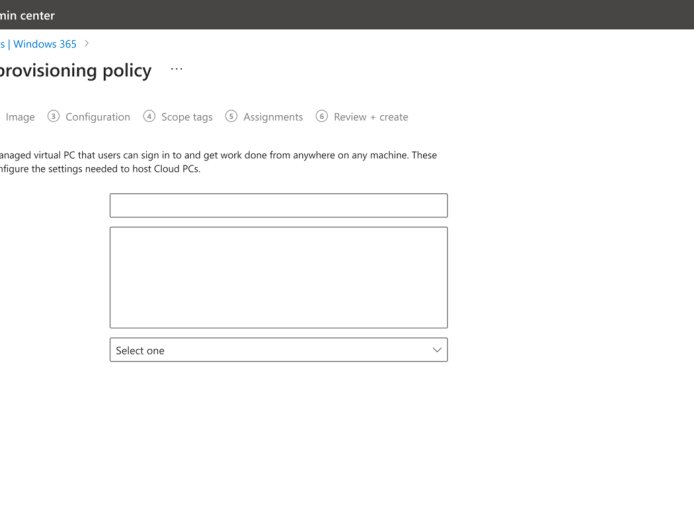The height and width of the screenshot is (532, 694).
Task: Click the breadcrumb chevron after Windows 365
Action: click(x=87, y=44)
